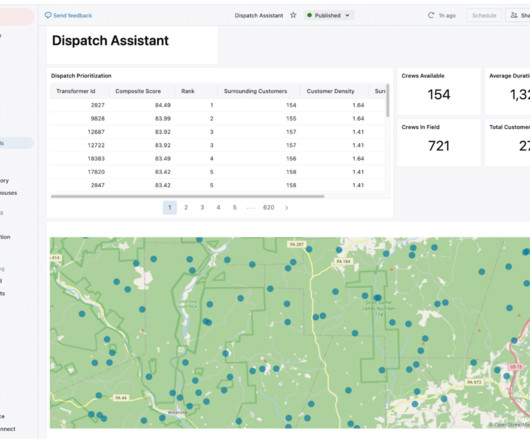The height and width of the screenshot is (442, 530).
Task: Select transformer id 2827 cell
Action: 98,105
